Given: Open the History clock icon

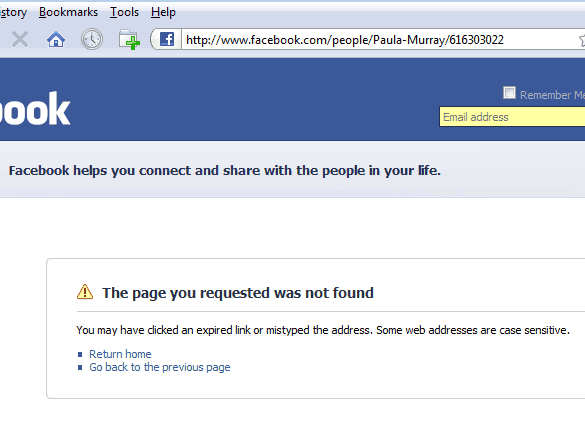Looking at the screenshot, I should (x=92, y=39).
